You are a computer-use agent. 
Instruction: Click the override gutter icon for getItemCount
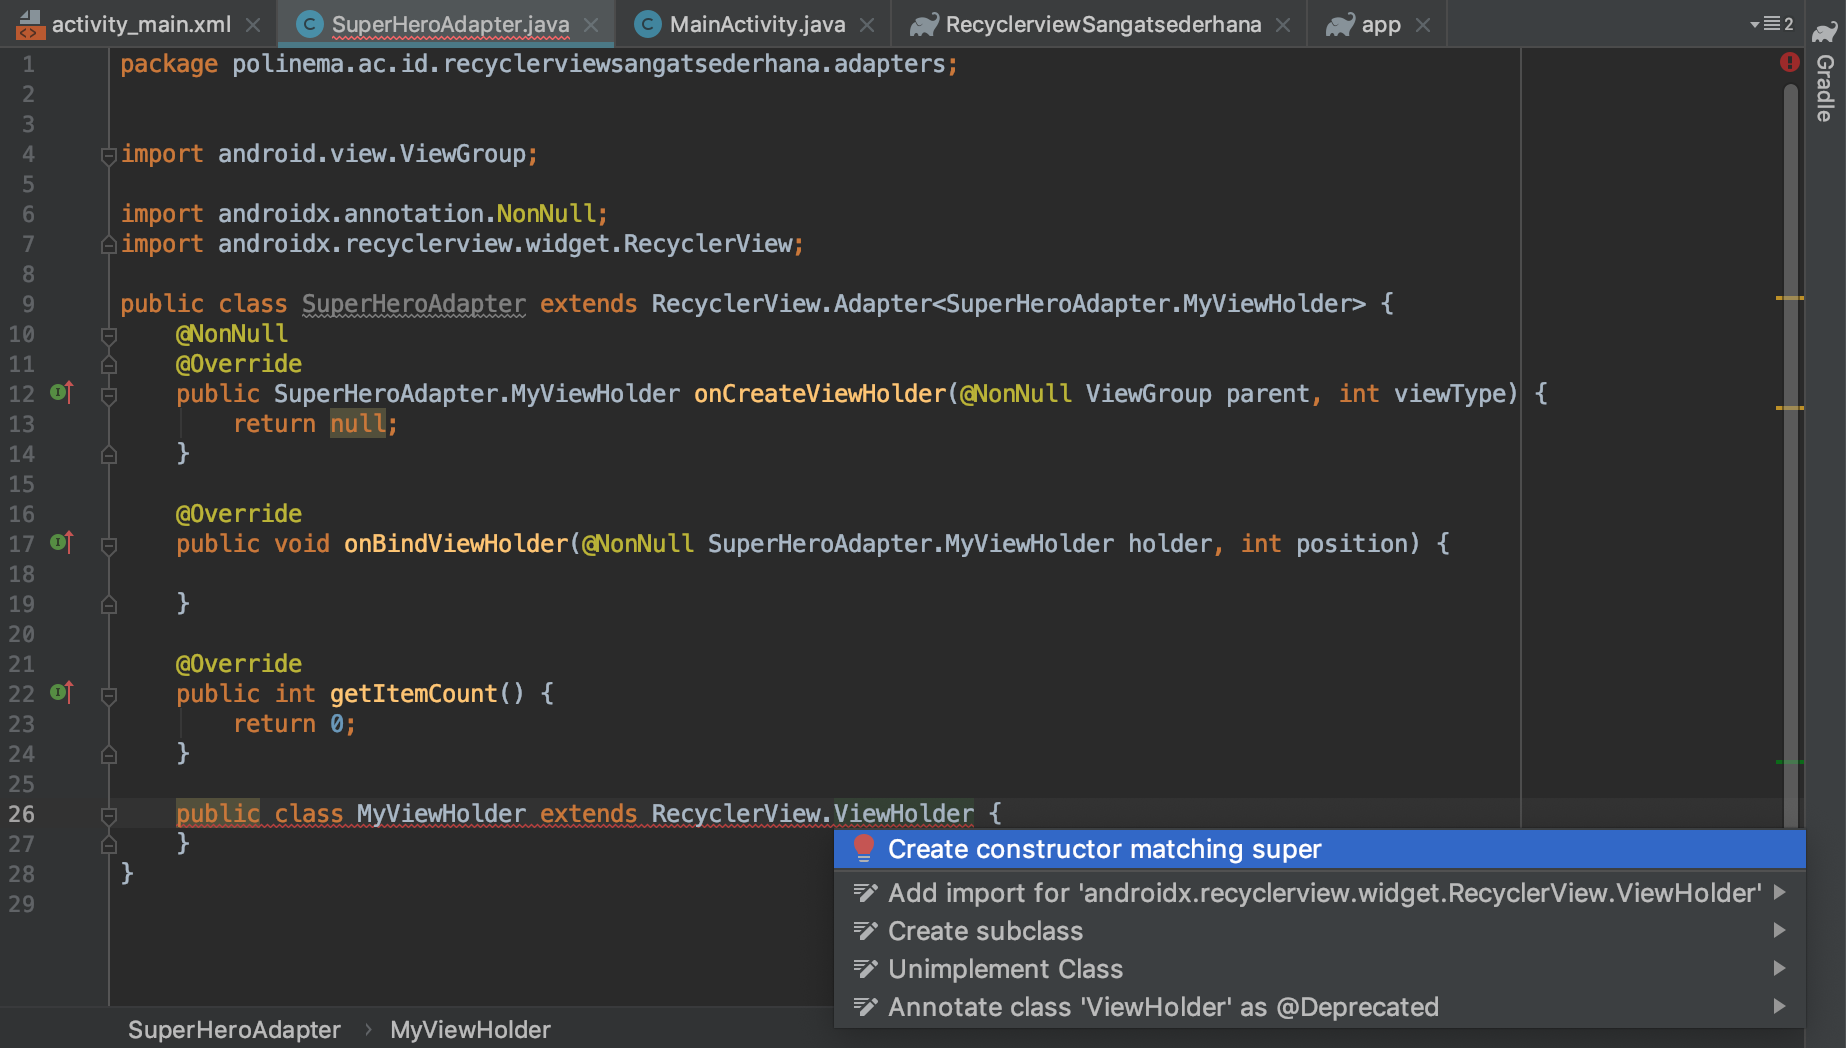pyautogui.click(x=62, y=693)
